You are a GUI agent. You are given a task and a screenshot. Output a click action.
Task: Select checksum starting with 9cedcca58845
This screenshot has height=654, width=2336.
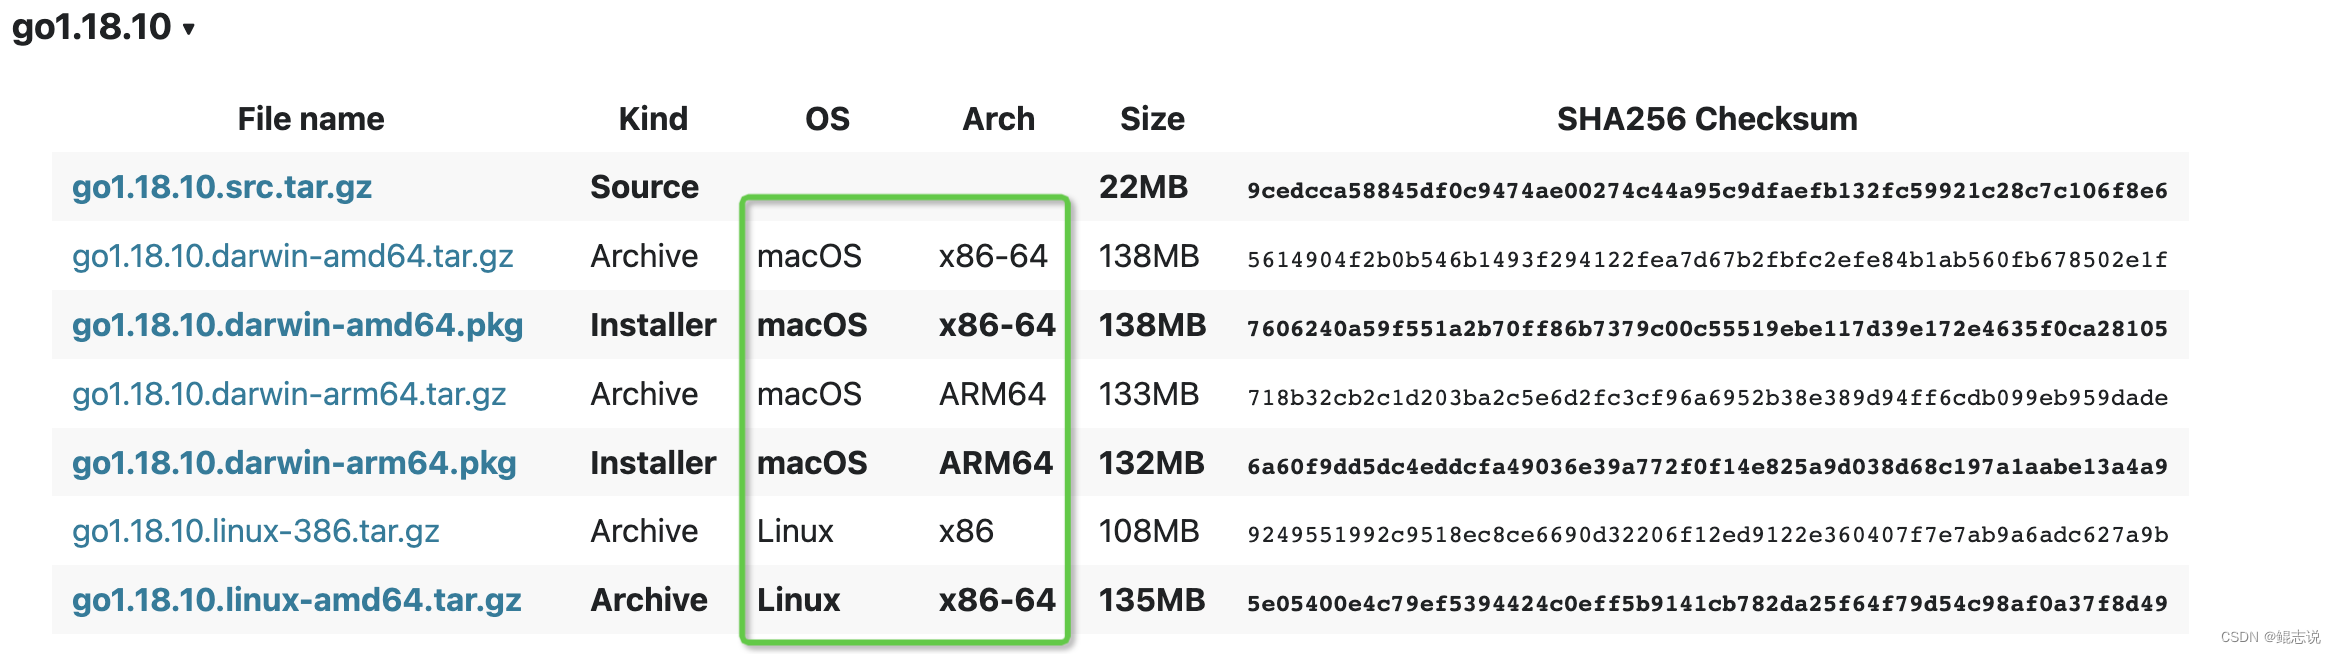pyautogui.click(x=1707, y=190)
